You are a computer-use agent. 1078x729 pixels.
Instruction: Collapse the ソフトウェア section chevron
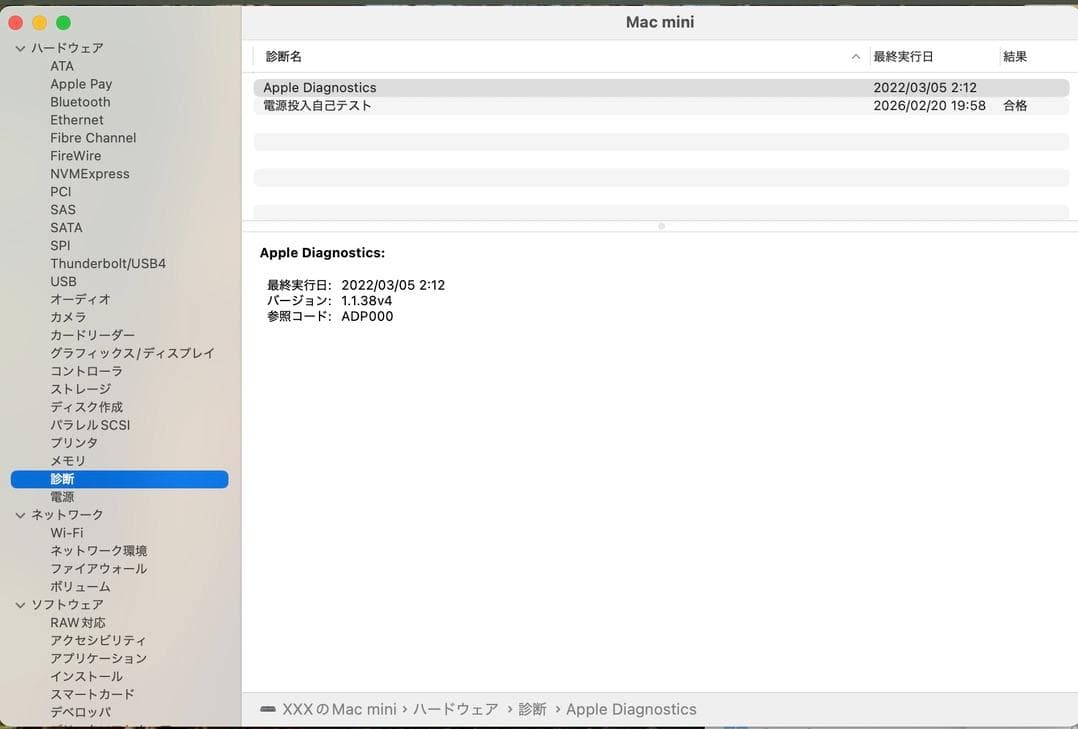coord(21,605)
